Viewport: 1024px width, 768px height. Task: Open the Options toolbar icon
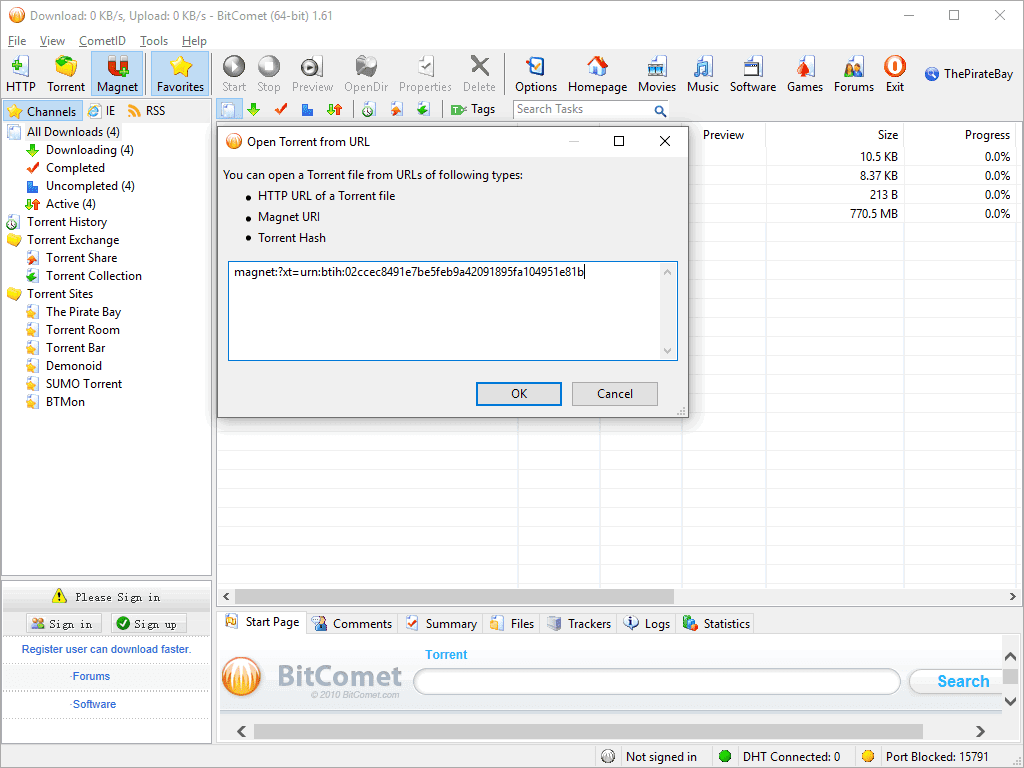(x=536, y=74)
